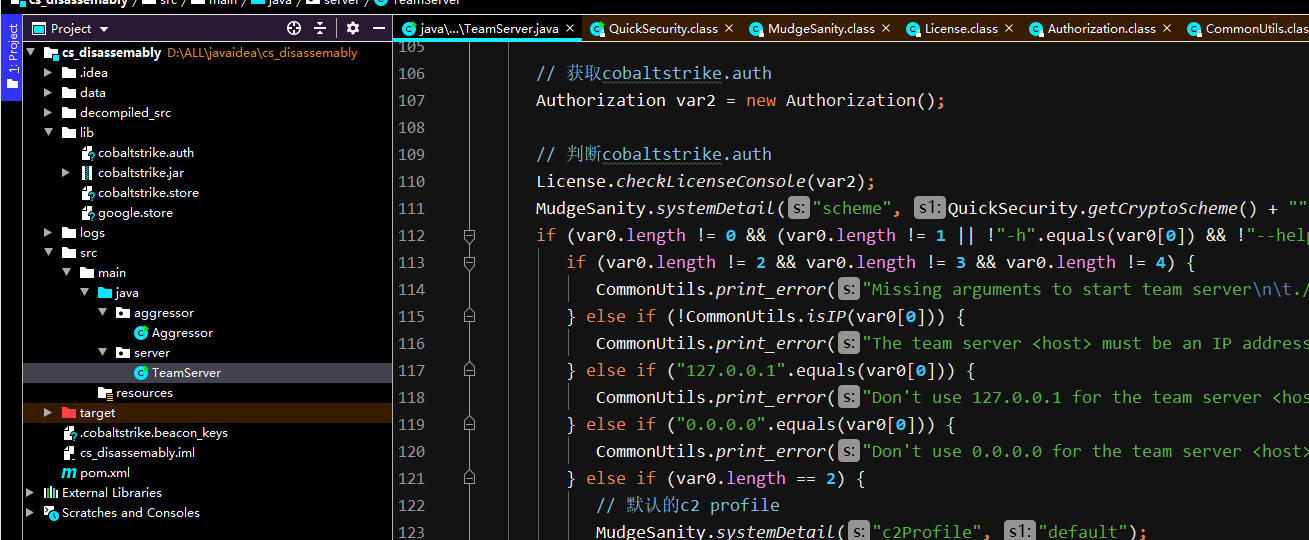Close the MudgeSanity.class tab
The image size is (1309, 540).
[885, 29]
